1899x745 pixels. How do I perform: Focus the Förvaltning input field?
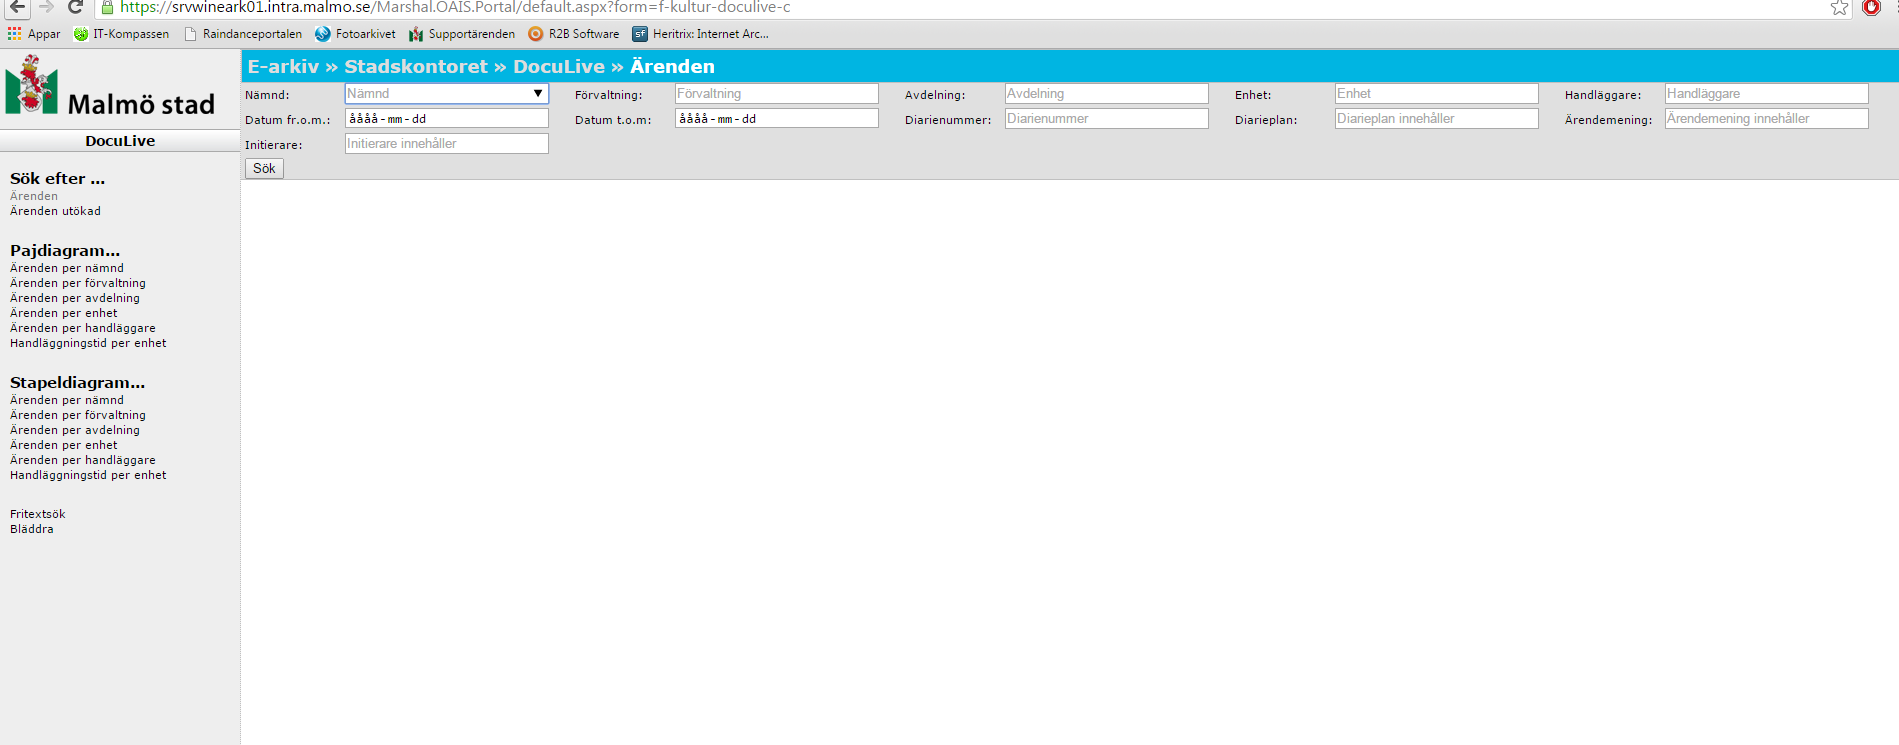click(777, 93)
